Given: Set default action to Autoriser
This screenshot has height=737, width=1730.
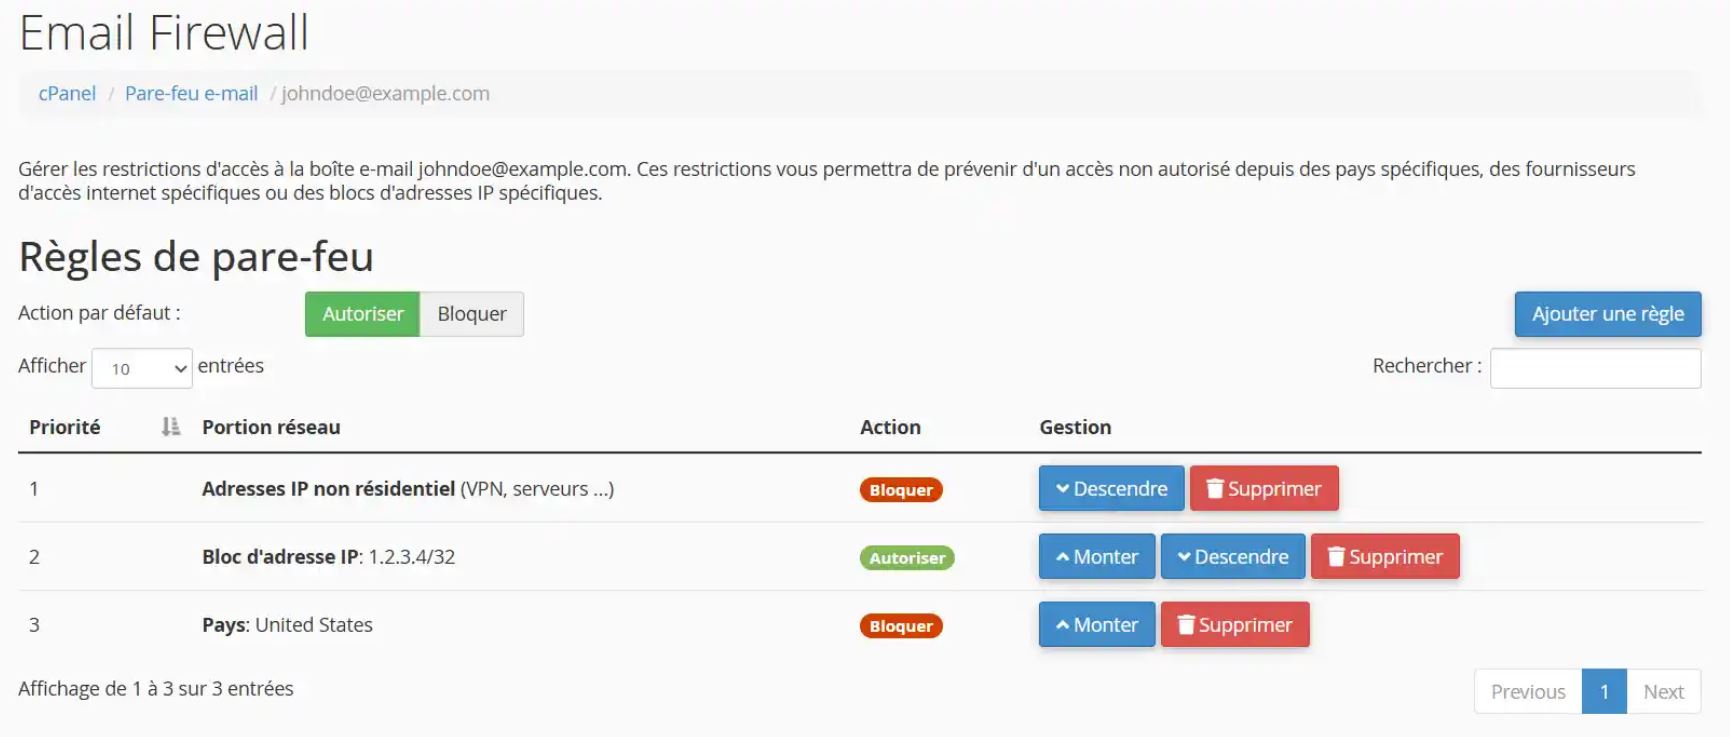Looking at the screenshot, I should [x=362, y=313].
